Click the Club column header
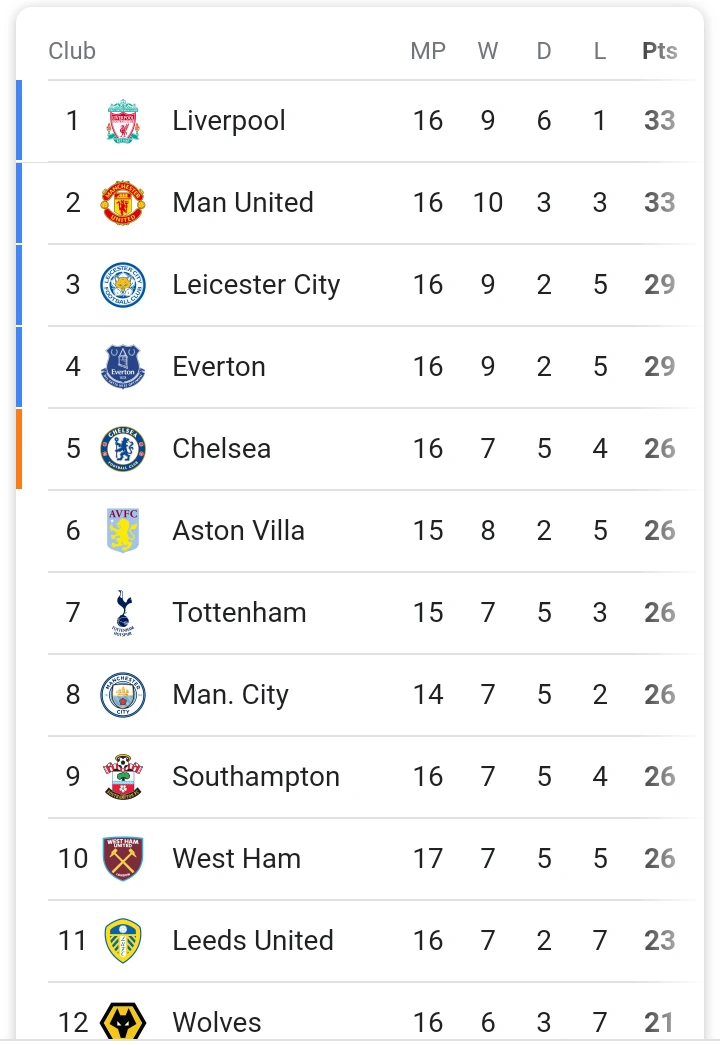 pyautogui.click(x=72, y=51)
